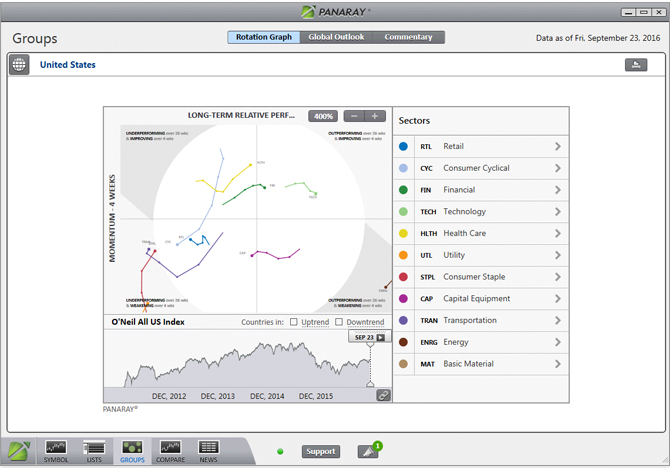Open the News view
The width and height of the screenshot is (670, 468).
pyautogui.click(x=209, y=452)
